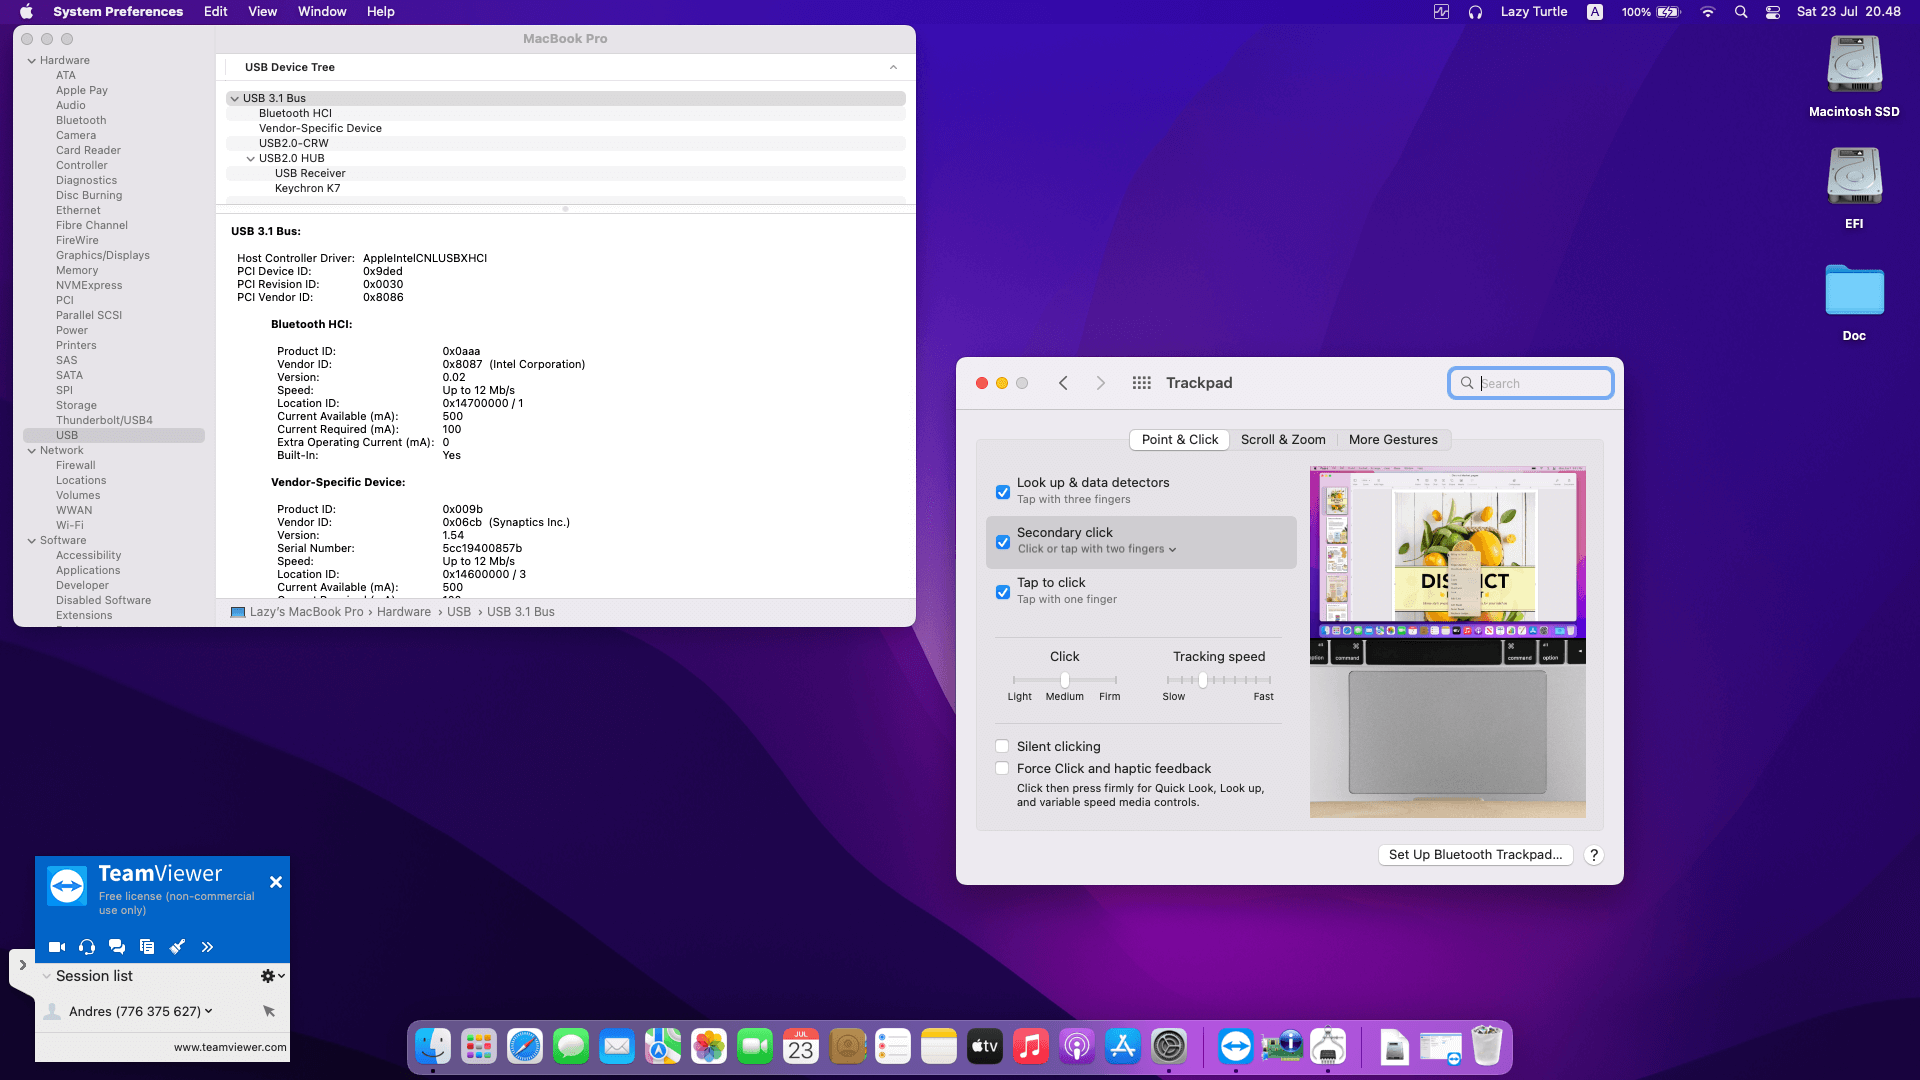Open Secondary click gesture options dropdown
This screenshot has height=1080, width=1920.
[x=1097, y=549]
